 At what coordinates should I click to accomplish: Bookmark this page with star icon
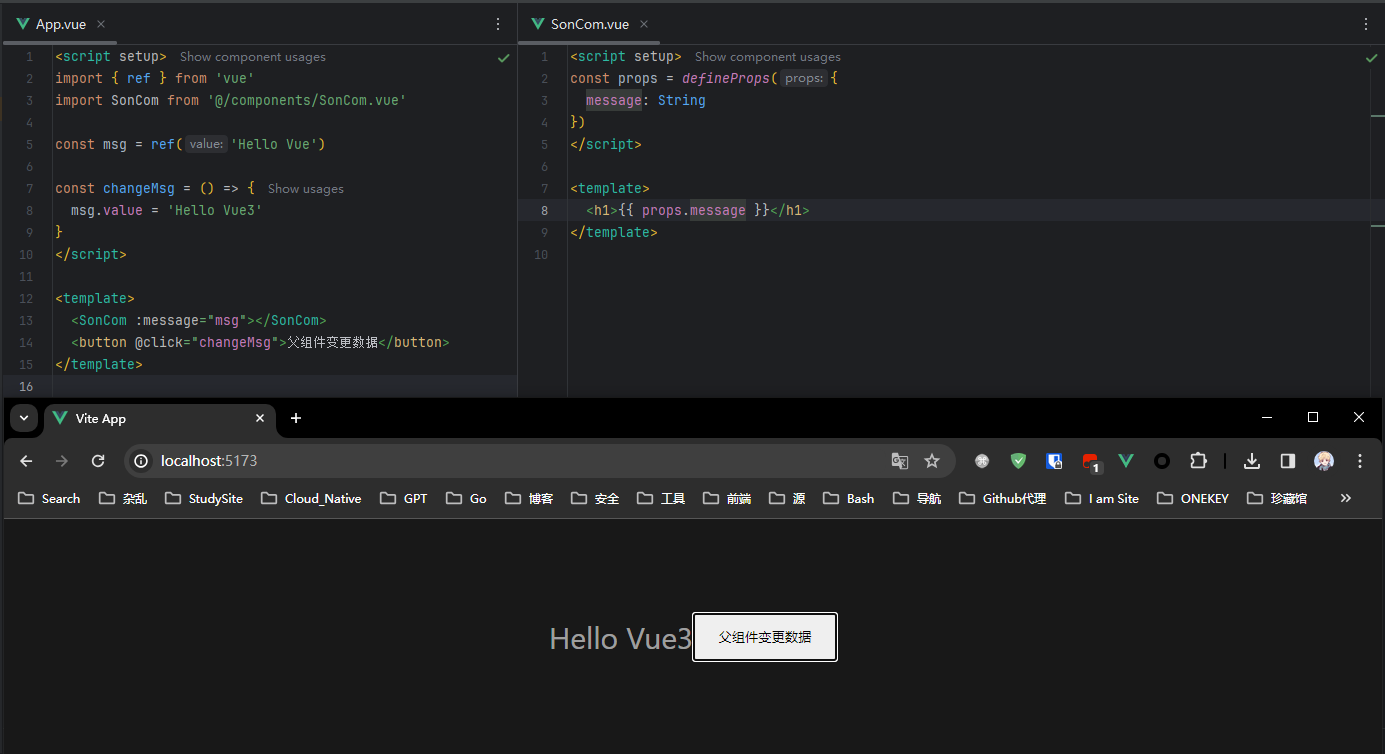point(932,461)
